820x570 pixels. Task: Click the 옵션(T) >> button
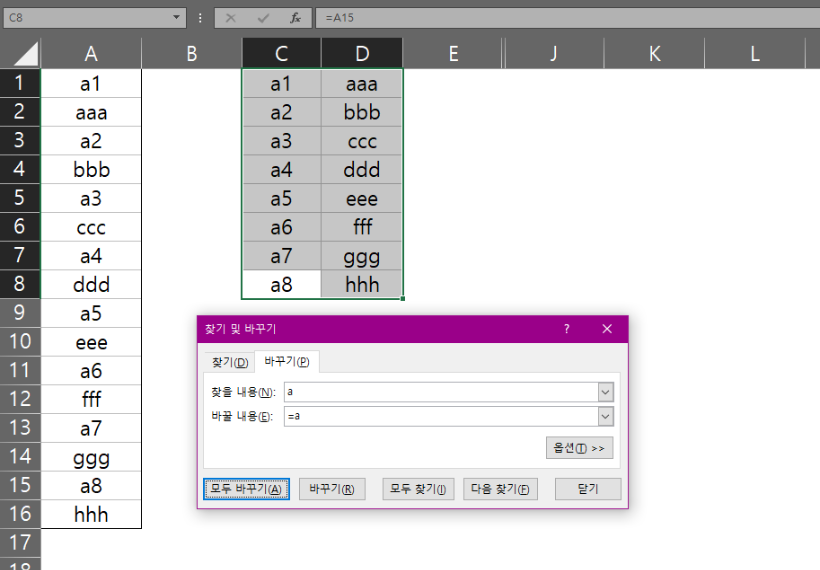pos(579,448)
